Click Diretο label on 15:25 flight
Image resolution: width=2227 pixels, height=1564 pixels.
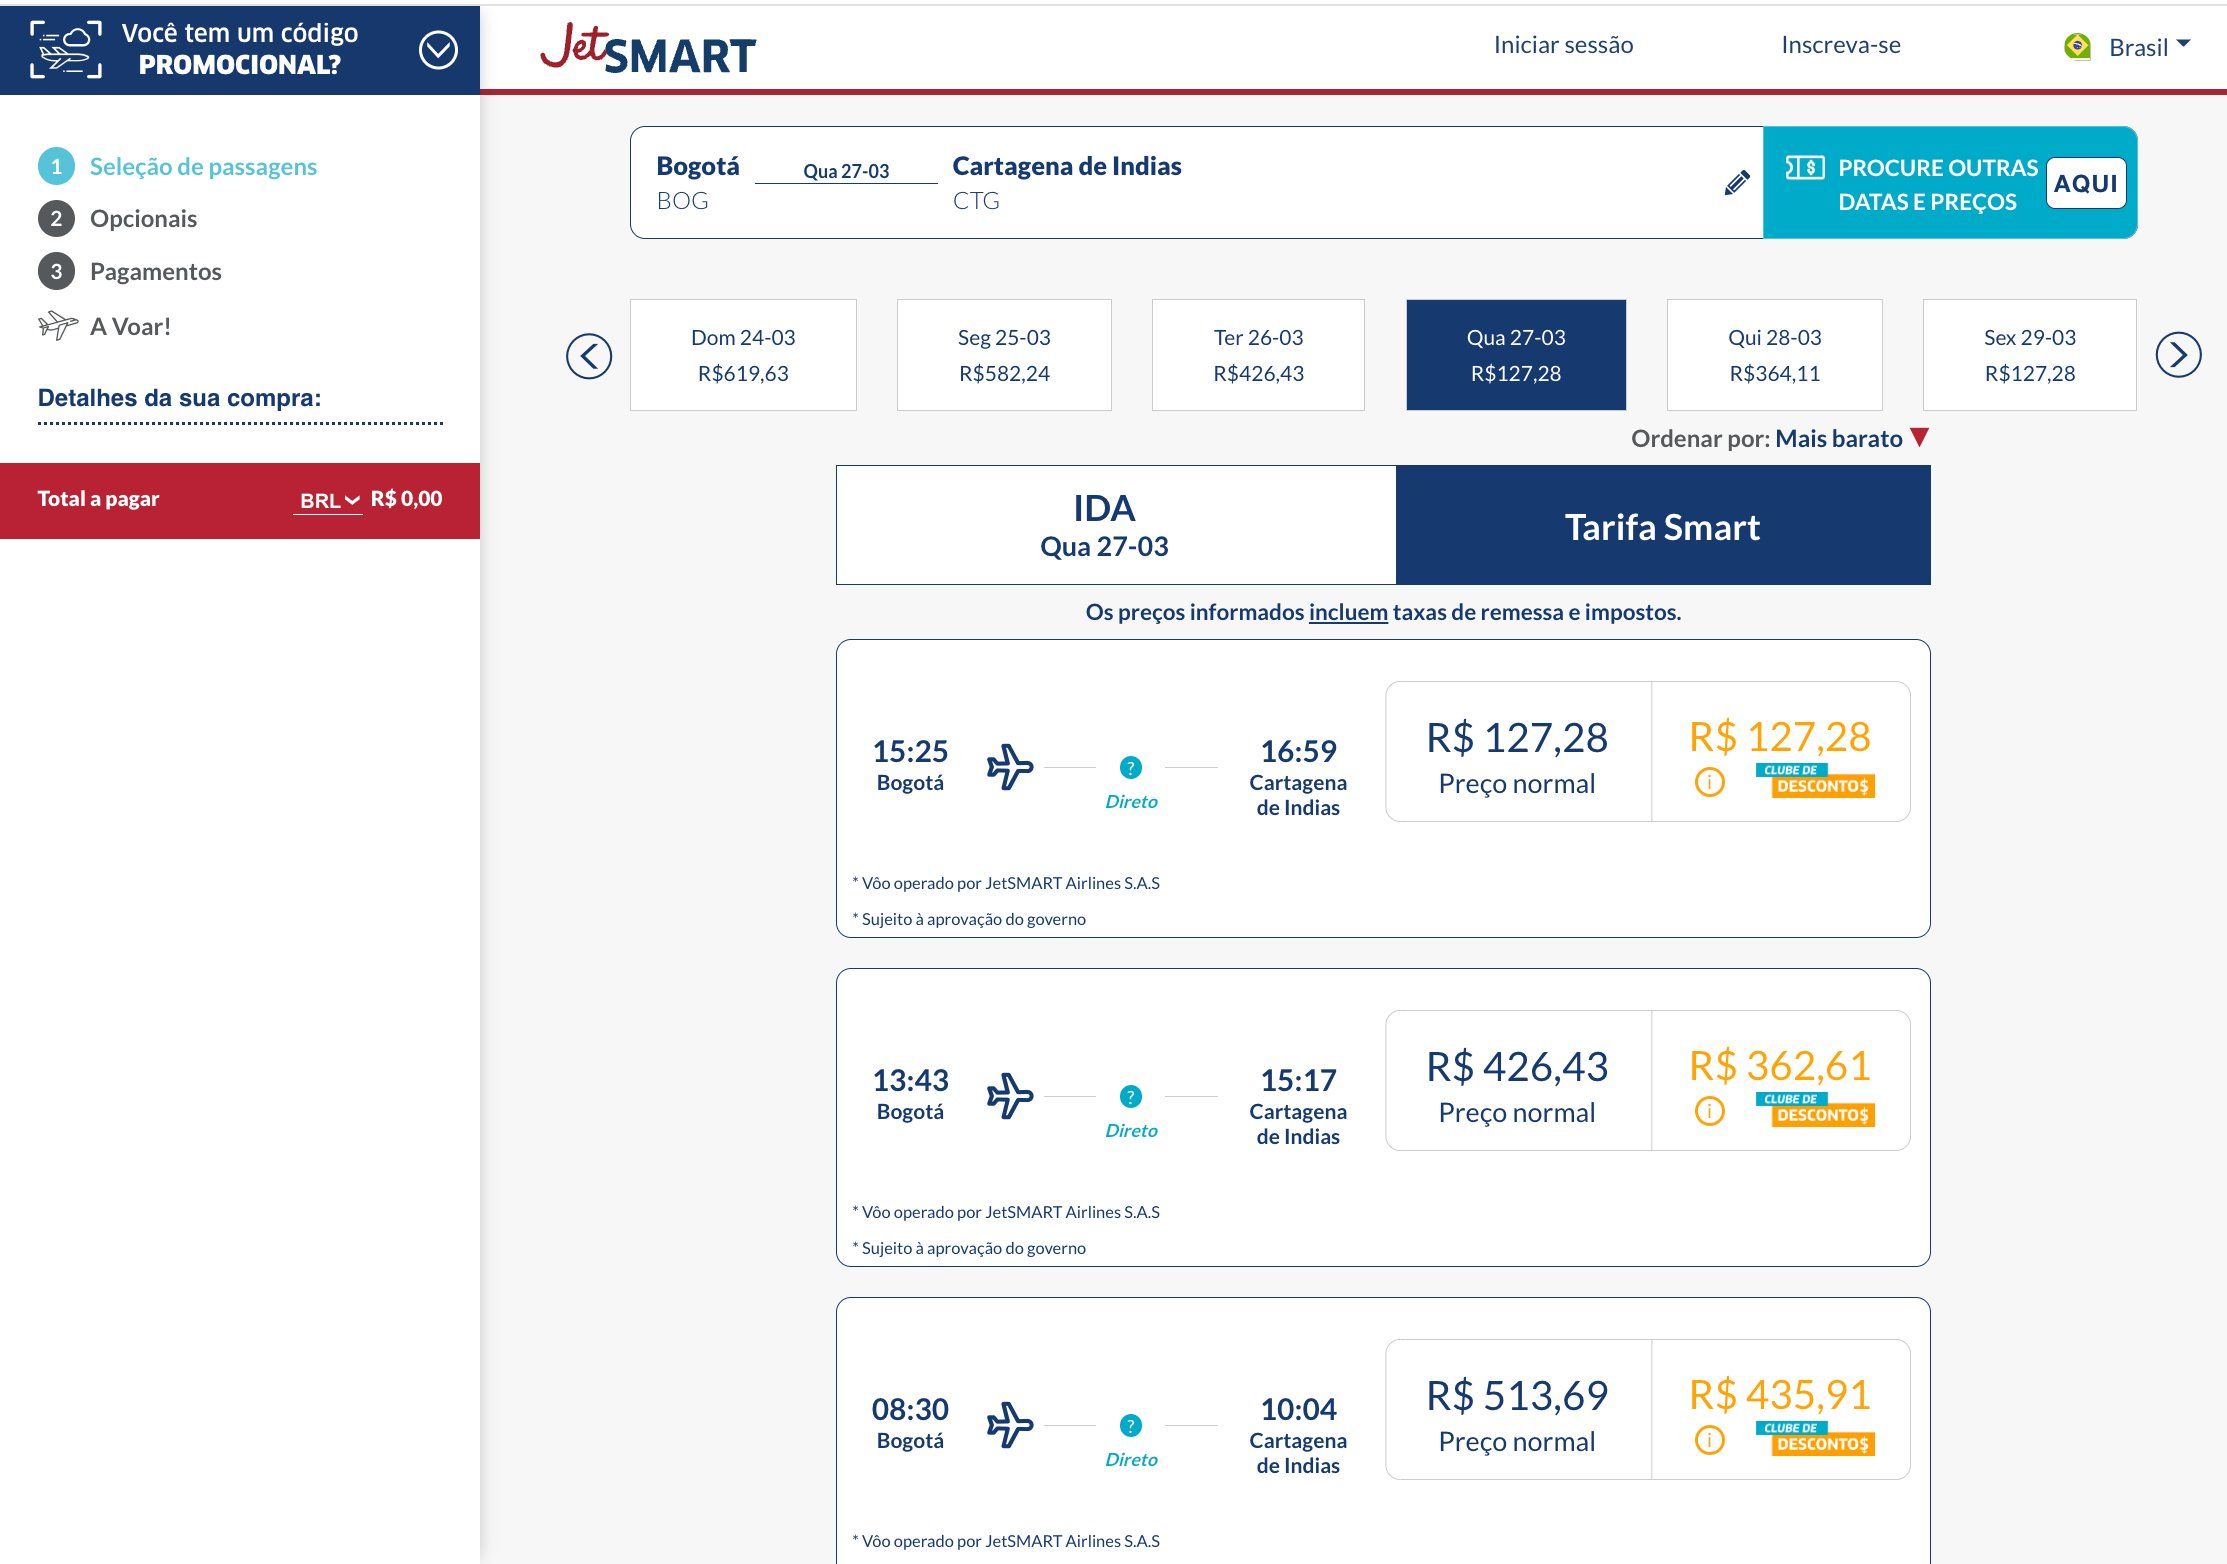coord(1131,801)
